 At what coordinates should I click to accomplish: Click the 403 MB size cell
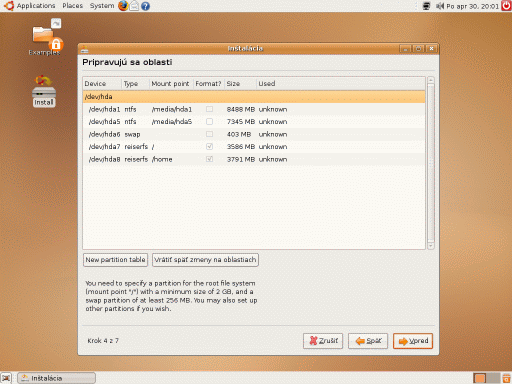coord(239,134)
